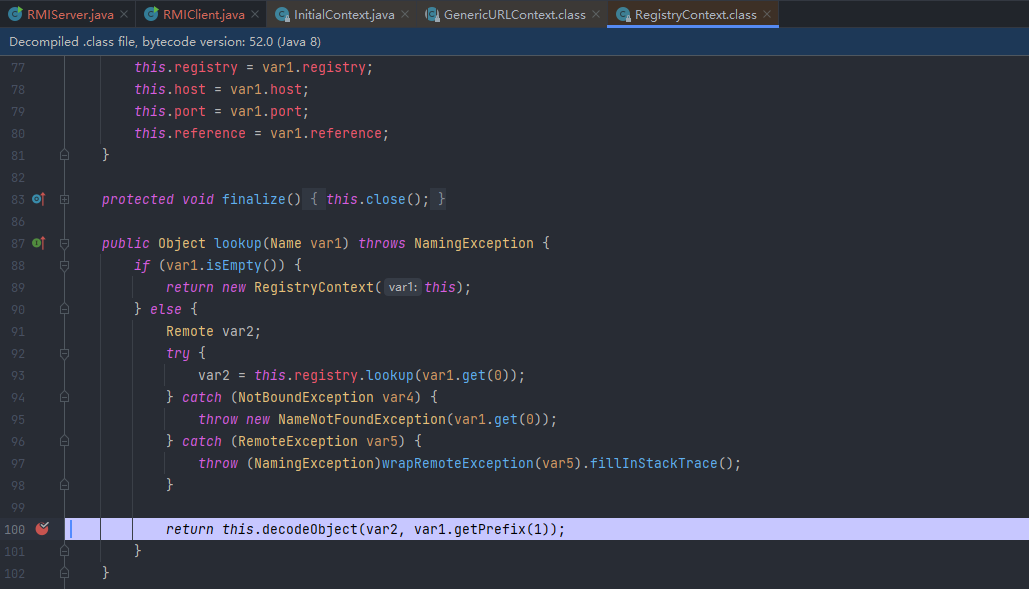Close the GenericURLContext.class tab
Screen dimensions: 1029x589
(596, 14)
